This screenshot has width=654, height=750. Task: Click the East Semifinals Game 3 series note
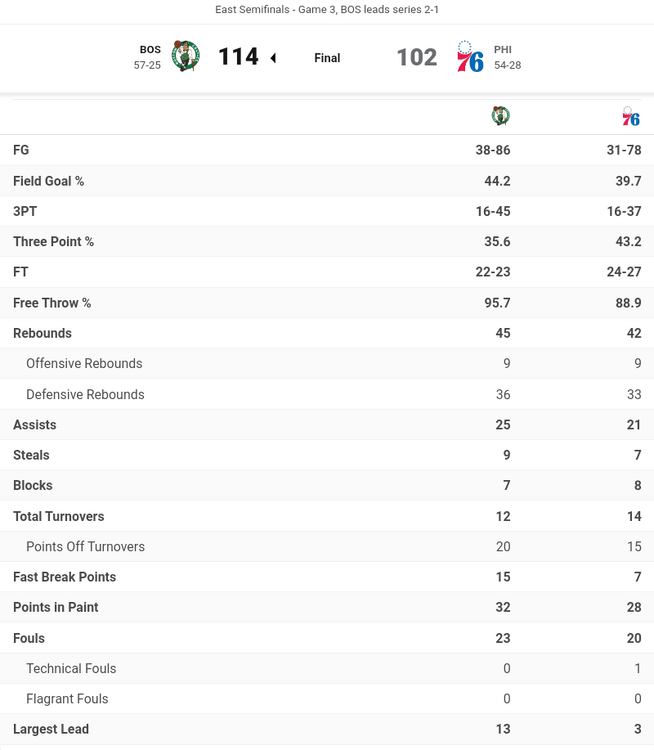327,10
